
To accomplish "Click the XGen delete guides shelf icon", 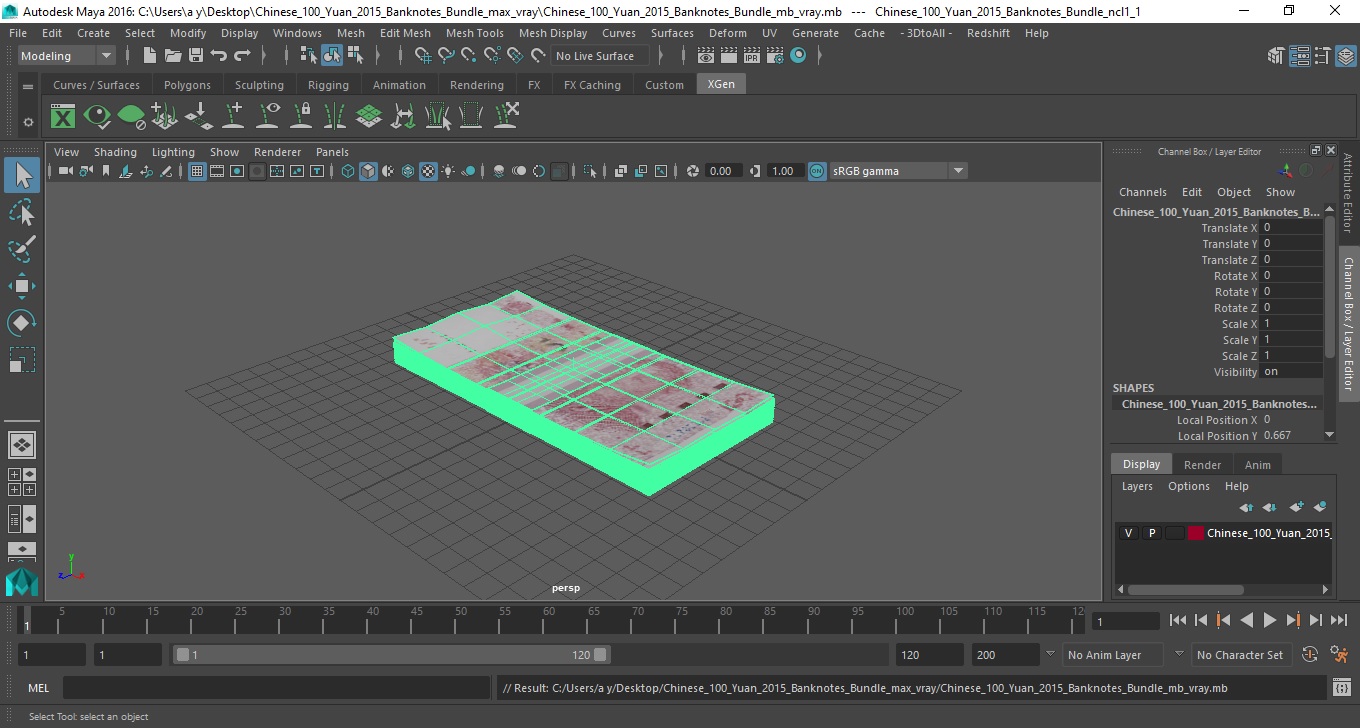I will coord(506,117).
